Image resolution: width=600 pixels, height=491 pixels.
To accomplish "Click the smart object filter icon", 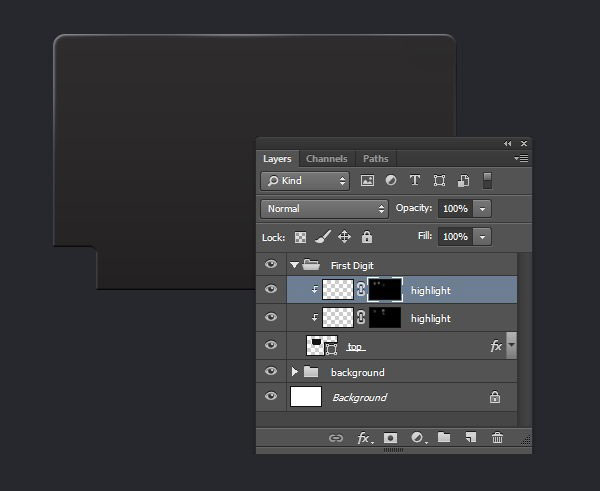I will pyautogui.click(x=464, y=181).
